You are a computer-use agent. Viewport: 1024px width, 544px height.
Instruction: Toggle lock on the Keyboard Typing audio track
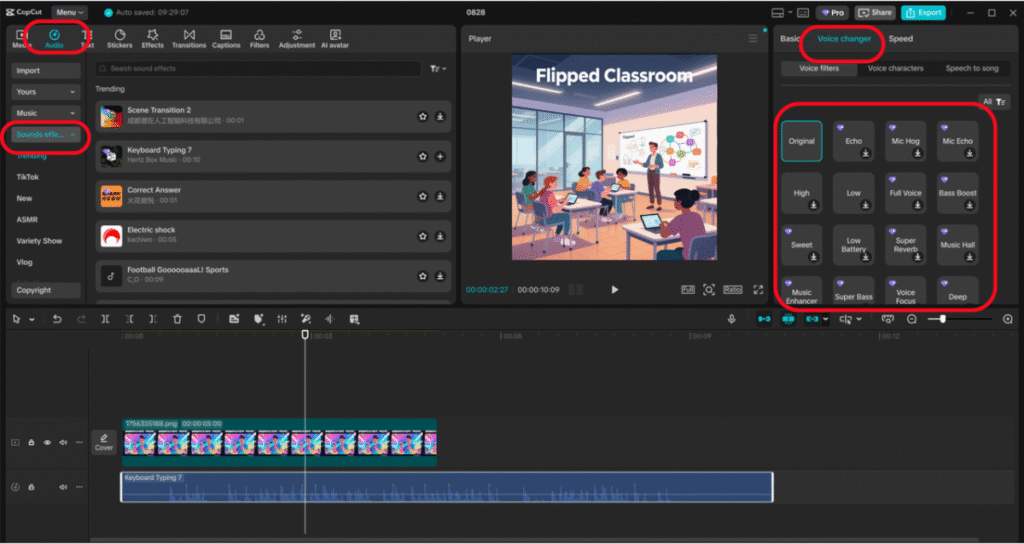pyautogui.click(x=31, y=487)
